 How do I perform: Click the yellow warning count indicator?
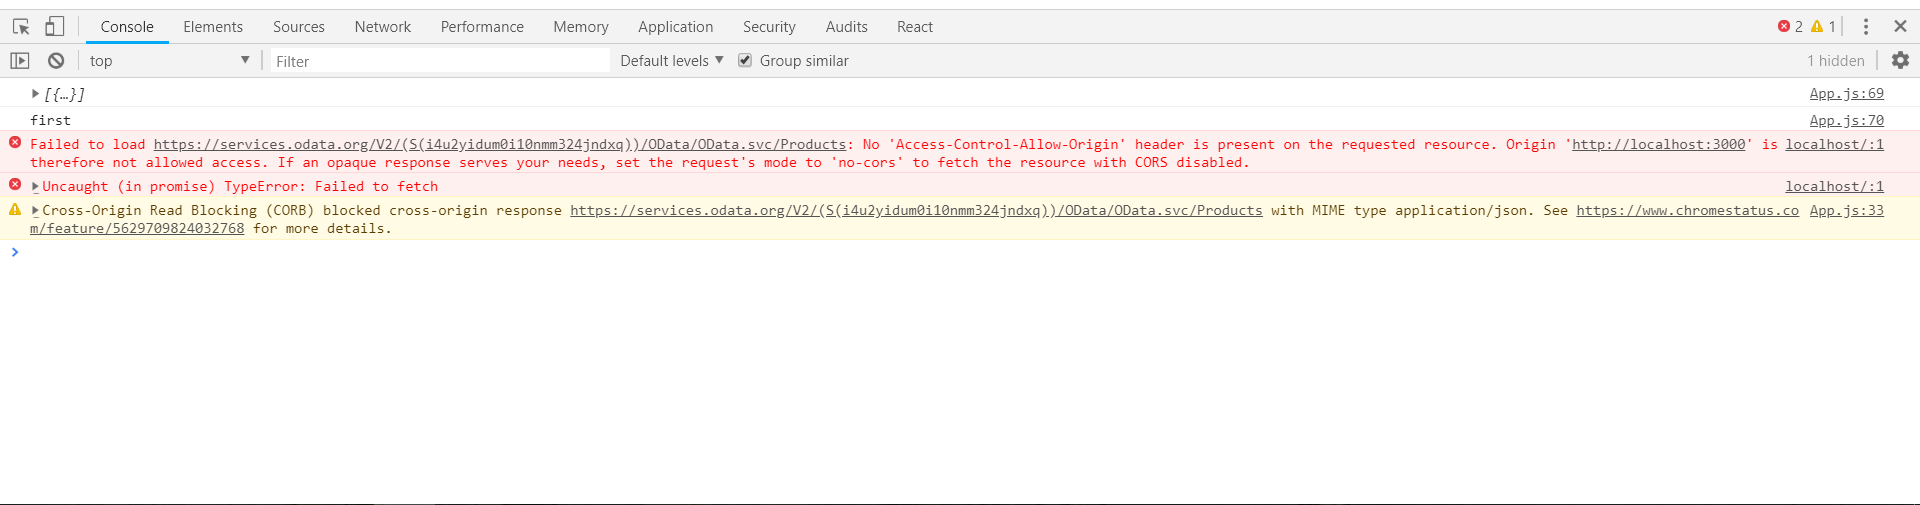(x=1823, y=27)
